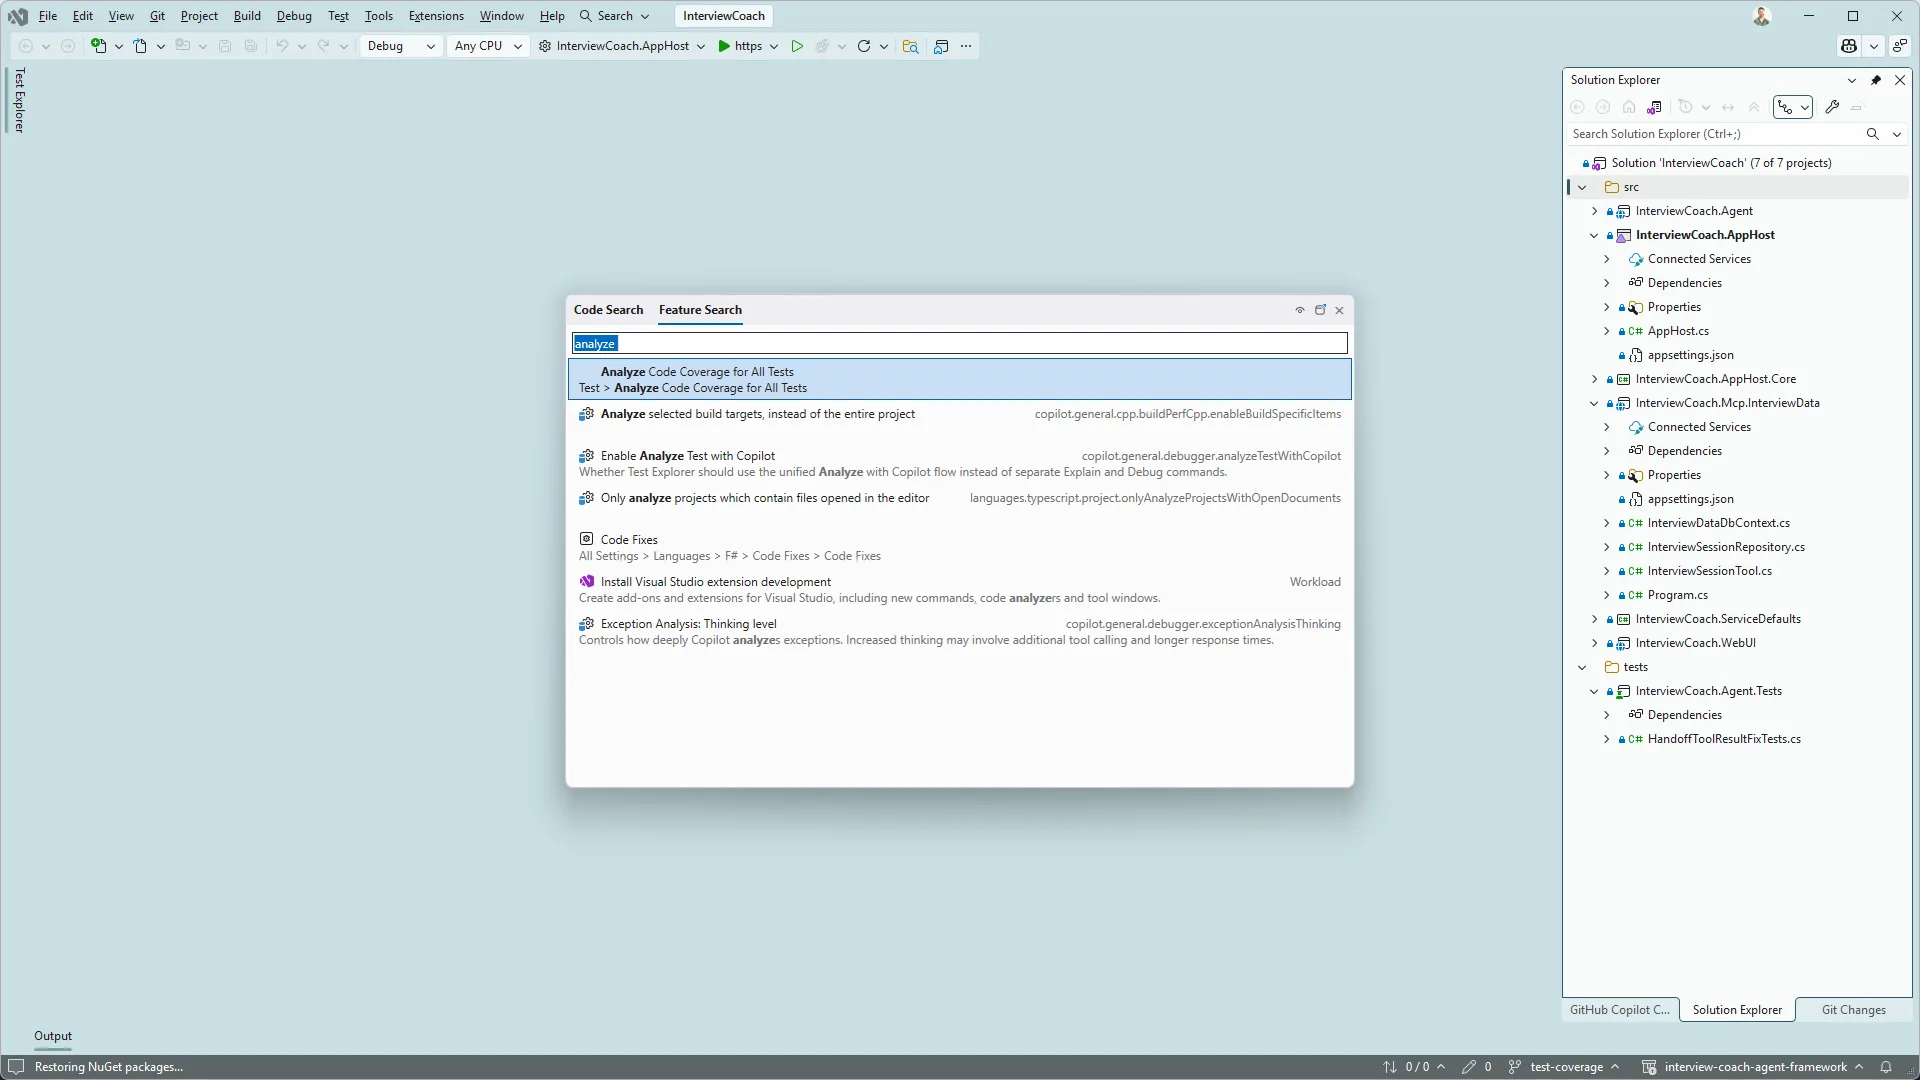The height and width of the screenshot is (1080, 1920).
Task: Click the Search button in the menu bar
Action: click(x=614, y=16)
